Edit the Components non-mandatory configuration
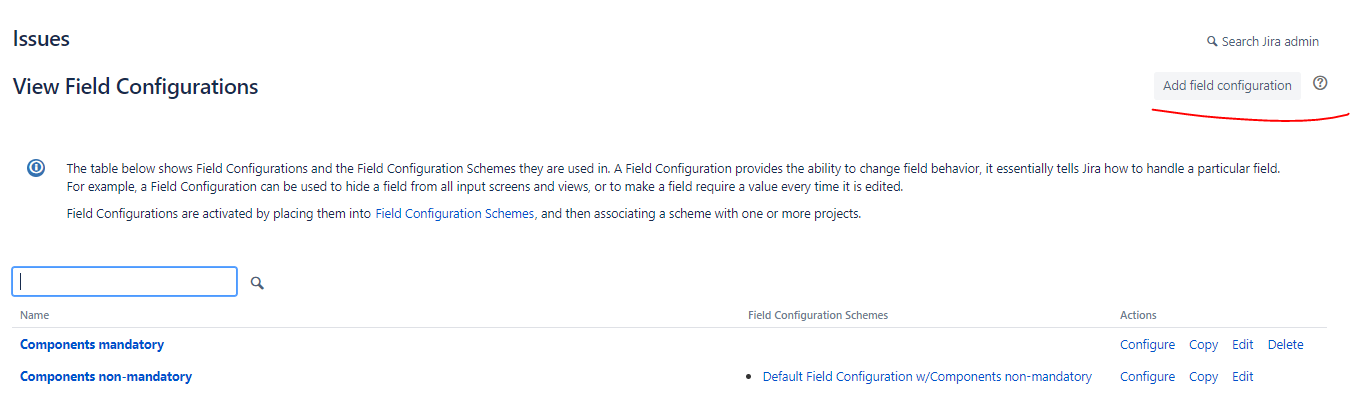Viewport: 1357px width, 394px height. tap(1242, 377)
